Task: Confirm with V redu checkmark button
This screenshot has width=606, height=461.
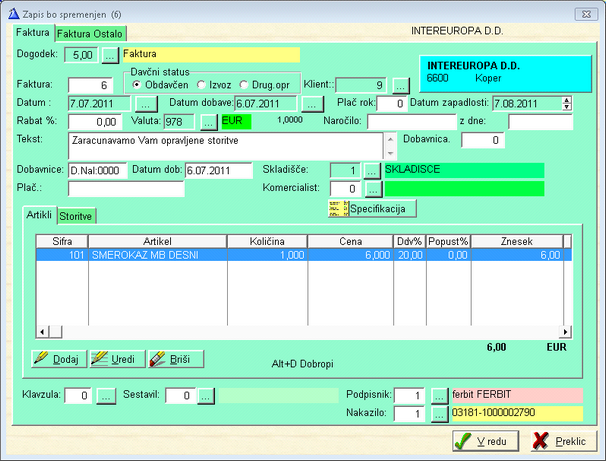Action: coord(485,441)
